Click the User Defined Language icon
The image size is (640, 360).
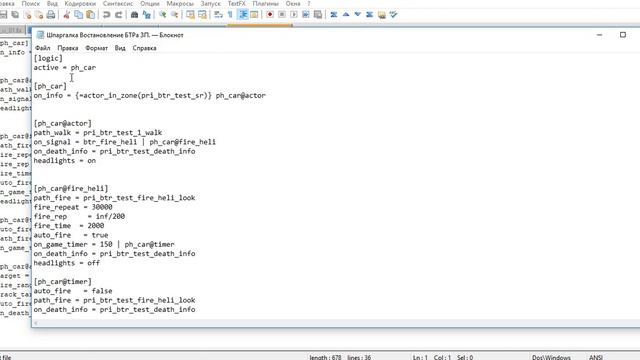[x=254, y=15]
